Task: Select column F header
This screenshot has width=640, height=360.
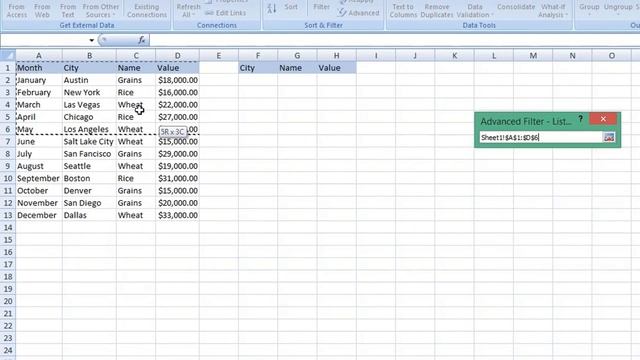Action: click(x=258, y=56)
